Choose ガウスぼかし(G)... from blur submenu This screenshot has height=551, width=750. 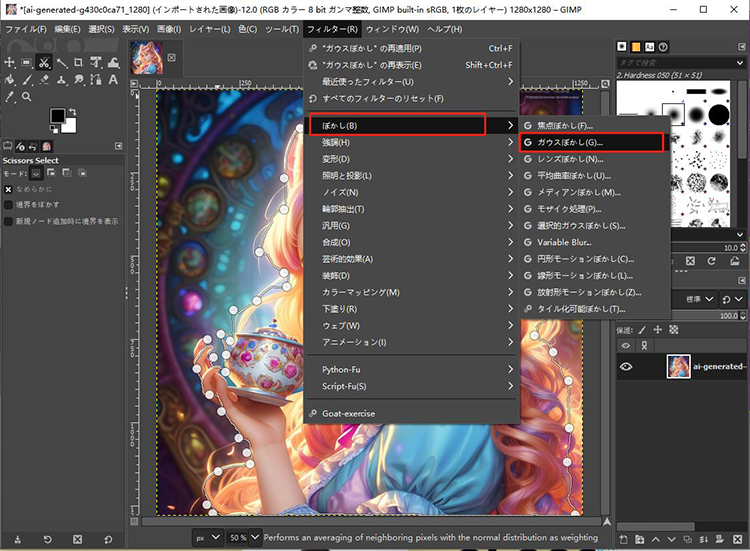click(x=594, y=143)
